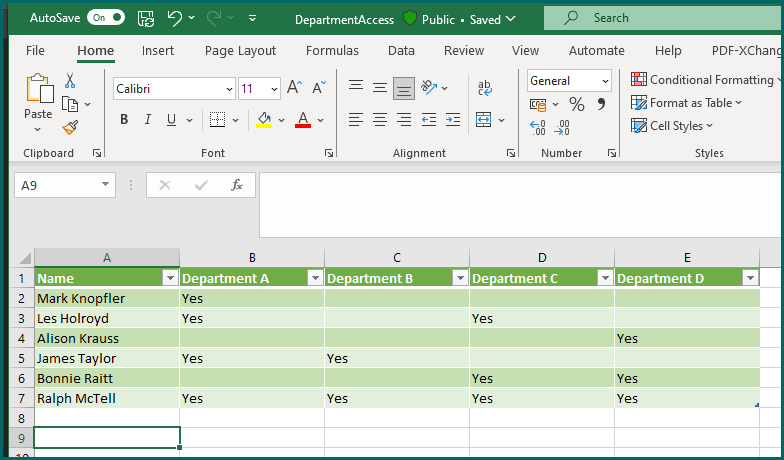Increase font size with larger A
Viewport: 784px width, 460px height.
294,88
